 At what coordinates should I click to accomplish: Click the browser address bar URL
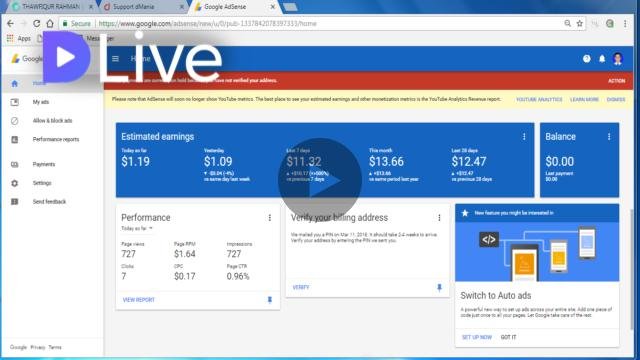click(207, 24)
